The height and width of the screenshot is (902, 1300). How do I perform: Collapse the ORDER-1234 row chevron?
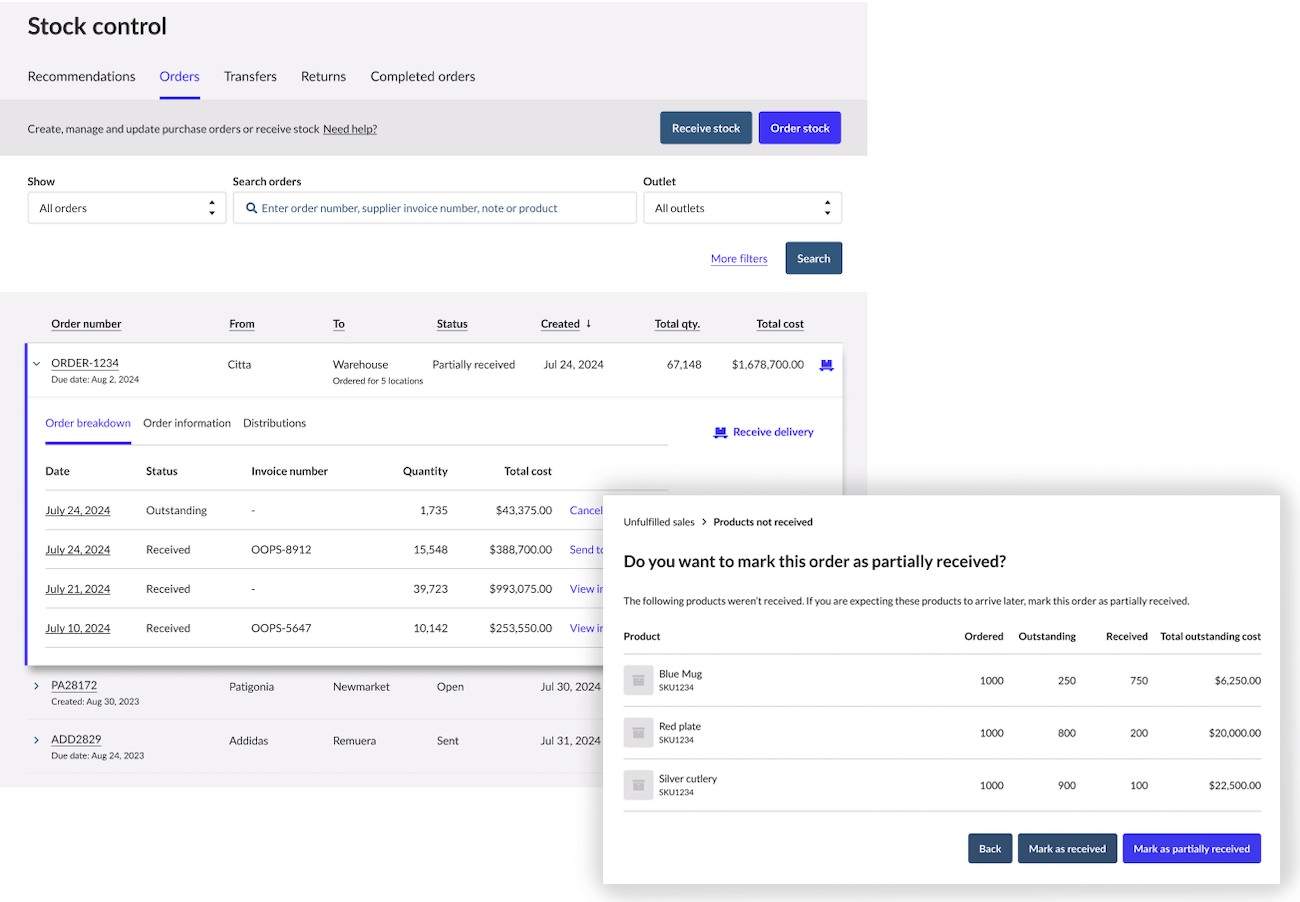click(37, 365)
